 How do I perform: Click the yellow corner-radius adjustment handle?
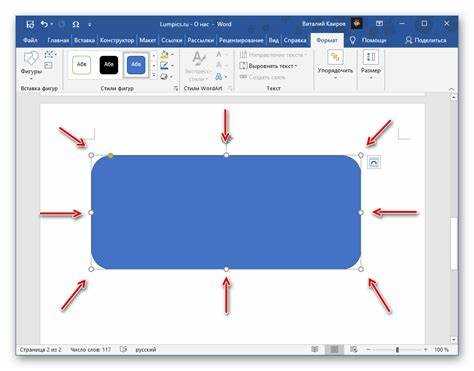[111, 155]
